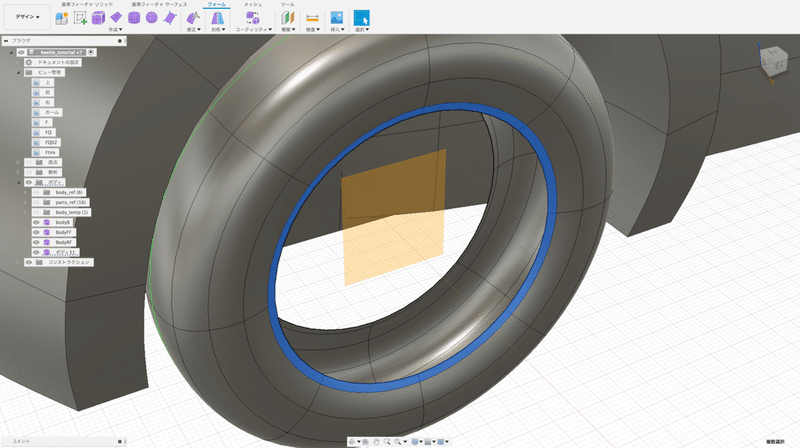Click the Insert image icon
This screenshot has width=800, height=448.
pyautogui.click(x=337, y=18)
